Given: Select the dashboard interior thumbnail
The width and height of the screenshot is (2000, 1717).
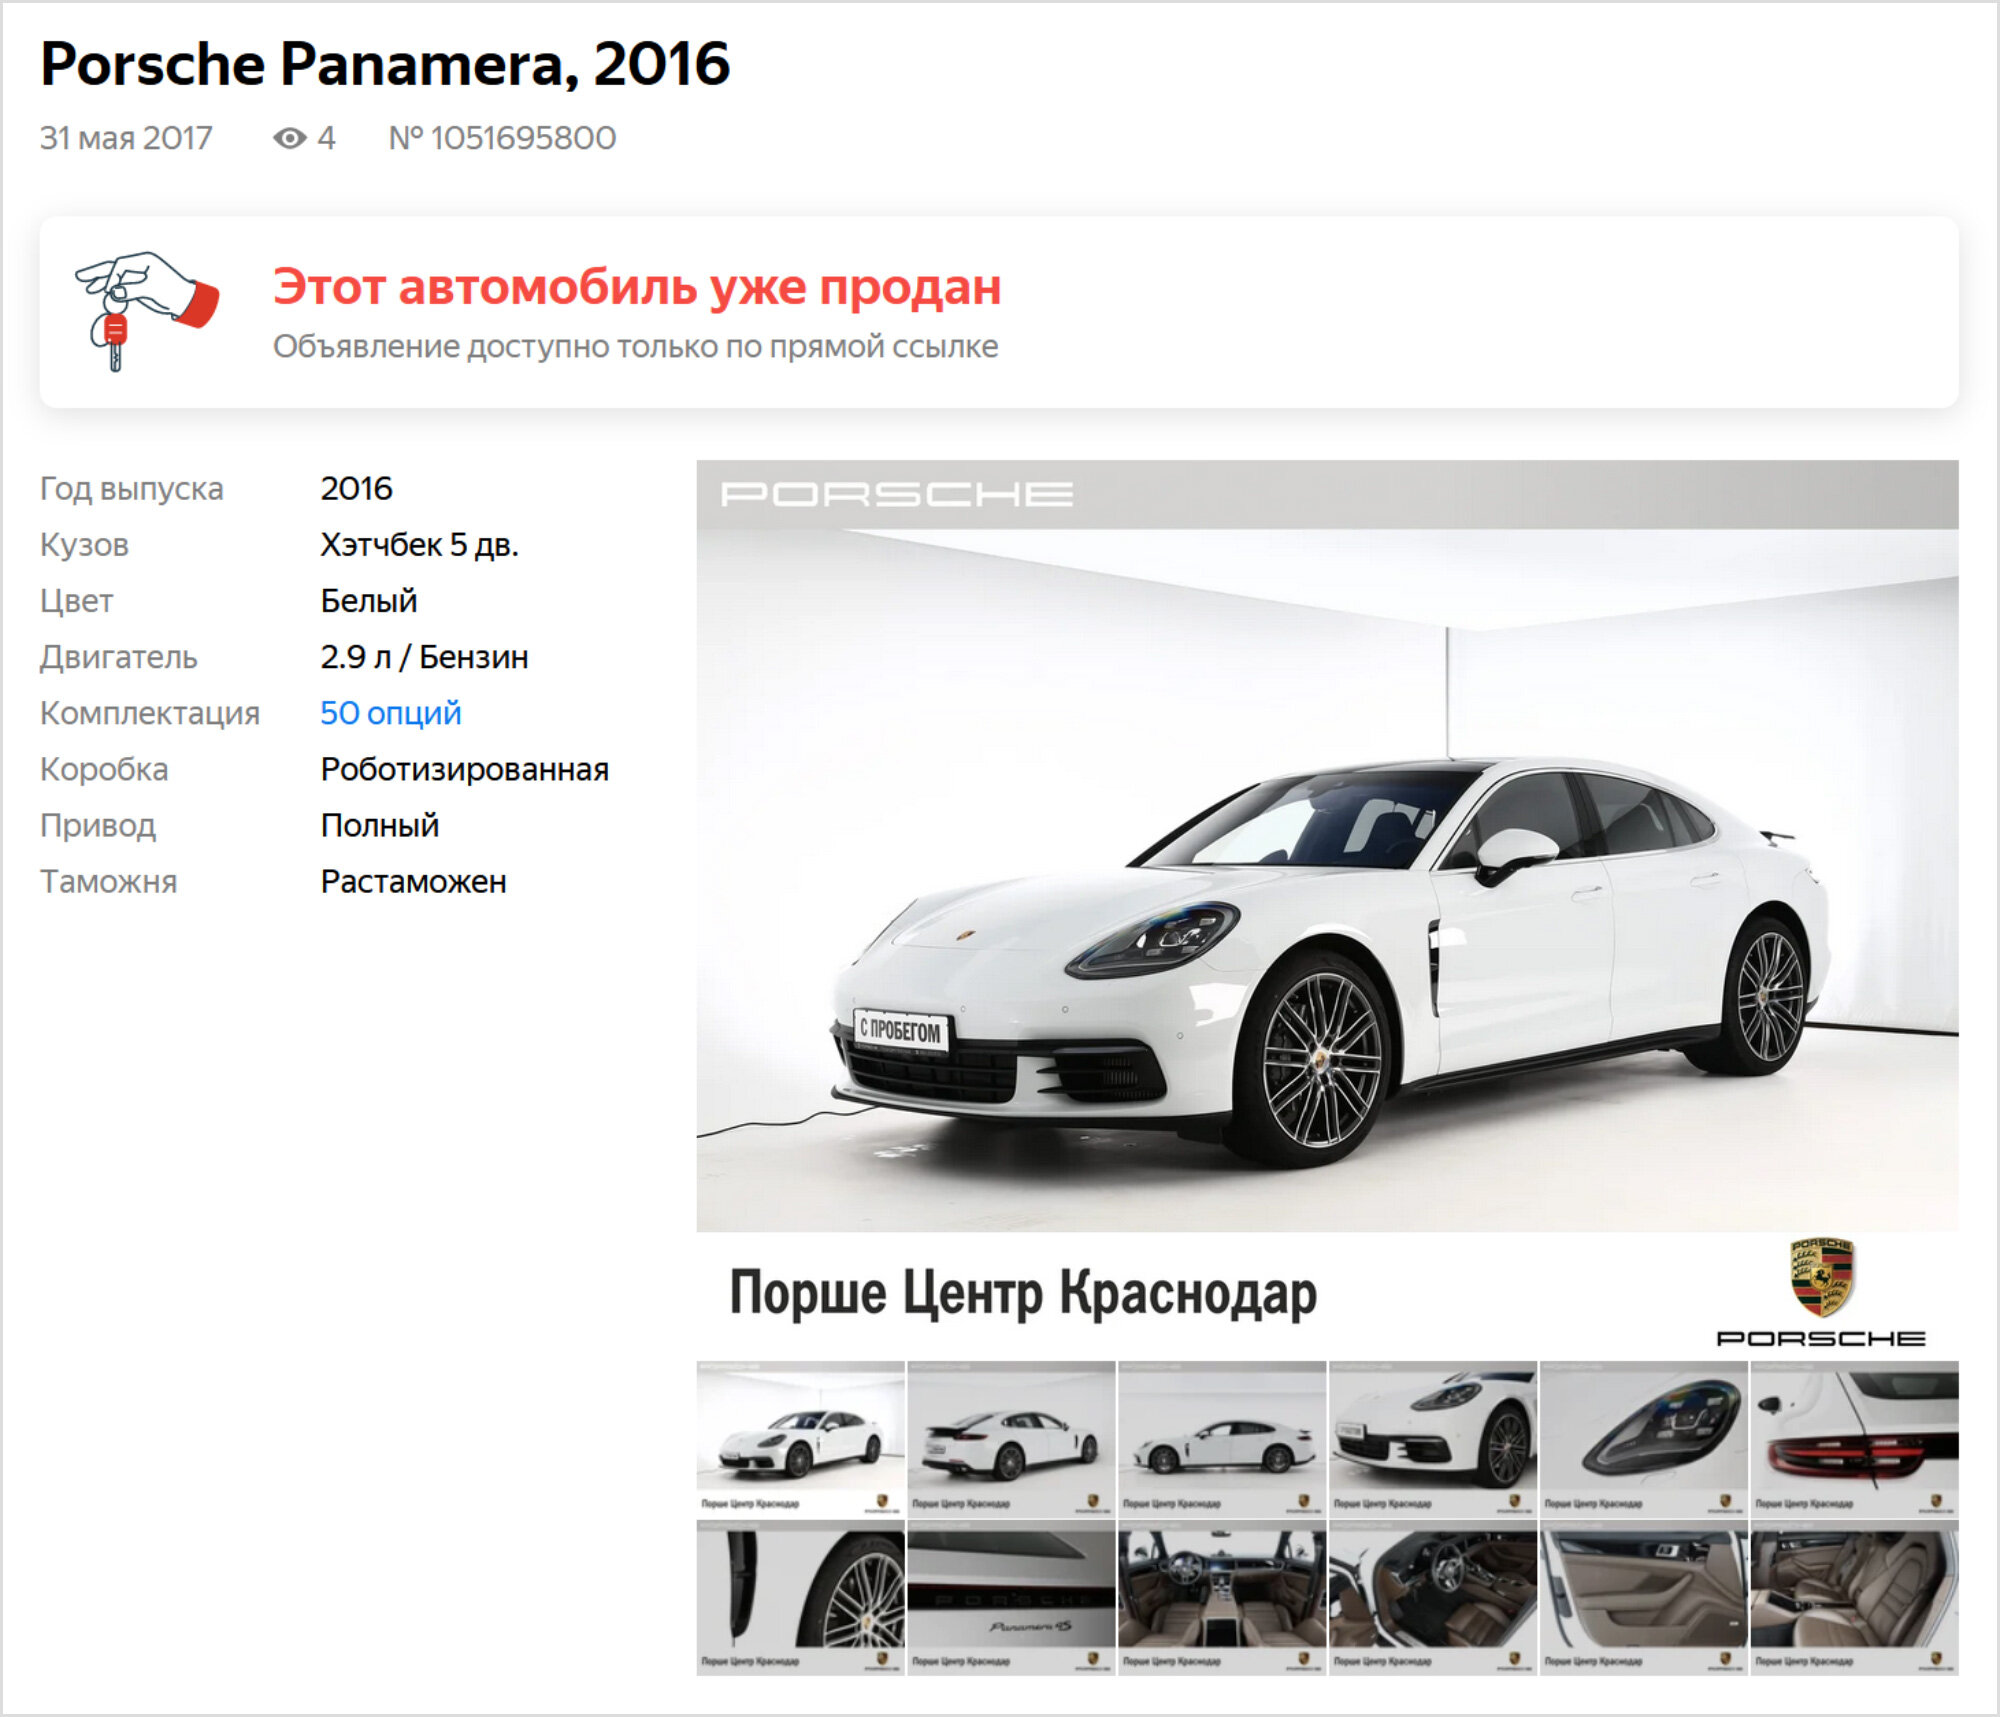Looking at the screenshot, I should (1222, 1597).
